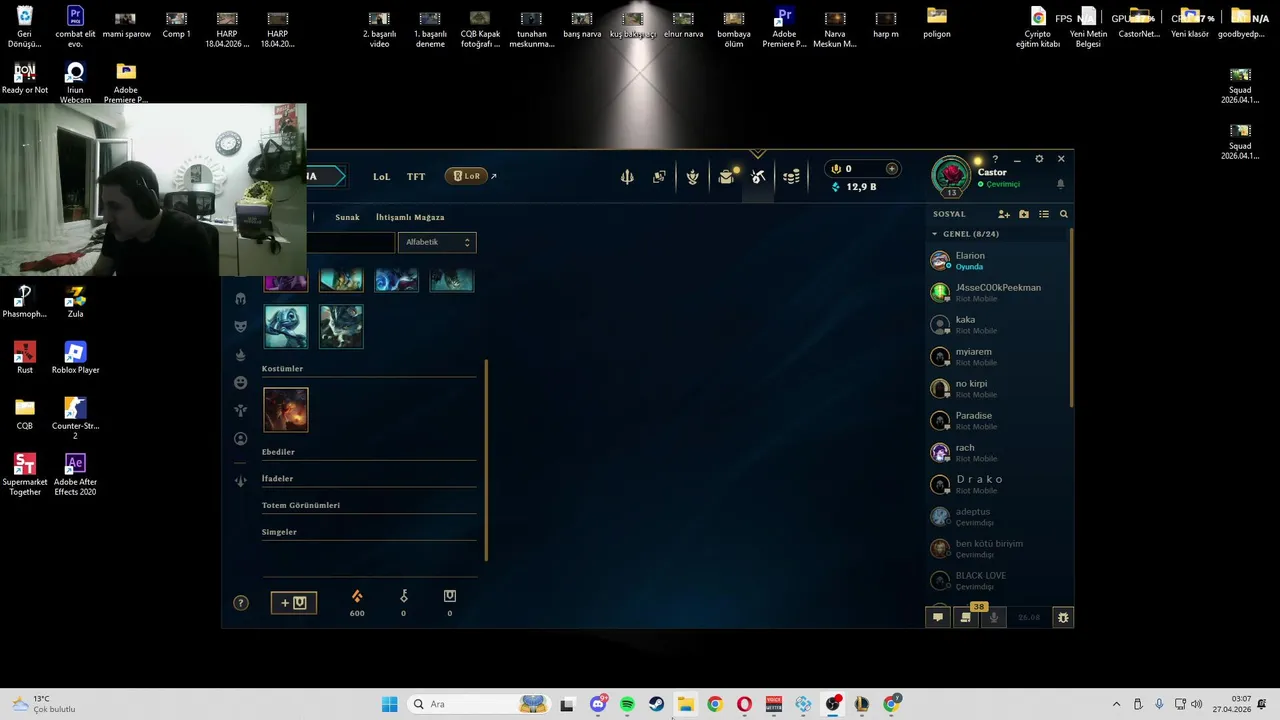
Task: Open the Collection cards icon
Action: [659, 177]
